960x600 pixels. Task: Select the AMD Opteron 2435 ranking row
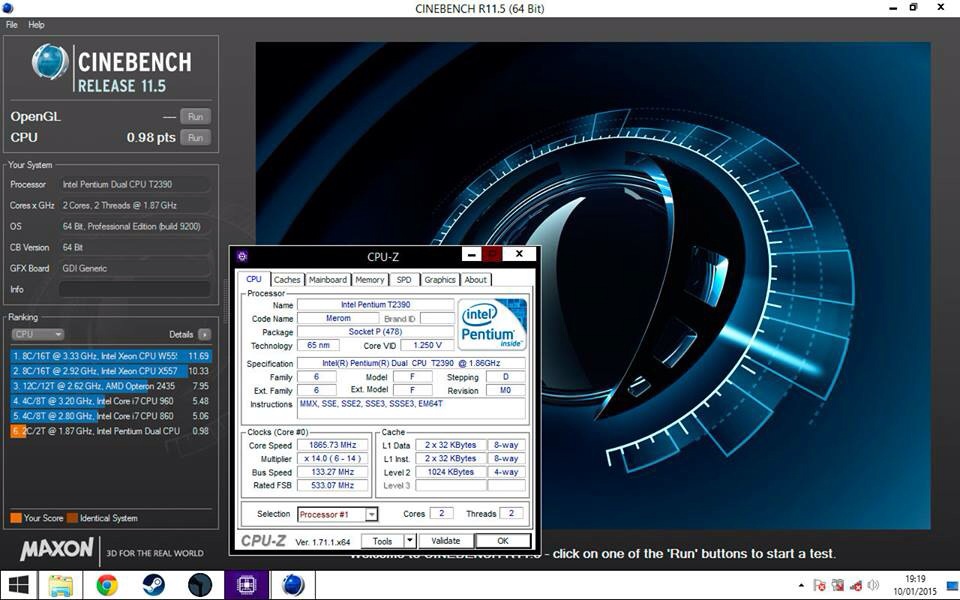point(110,386)
